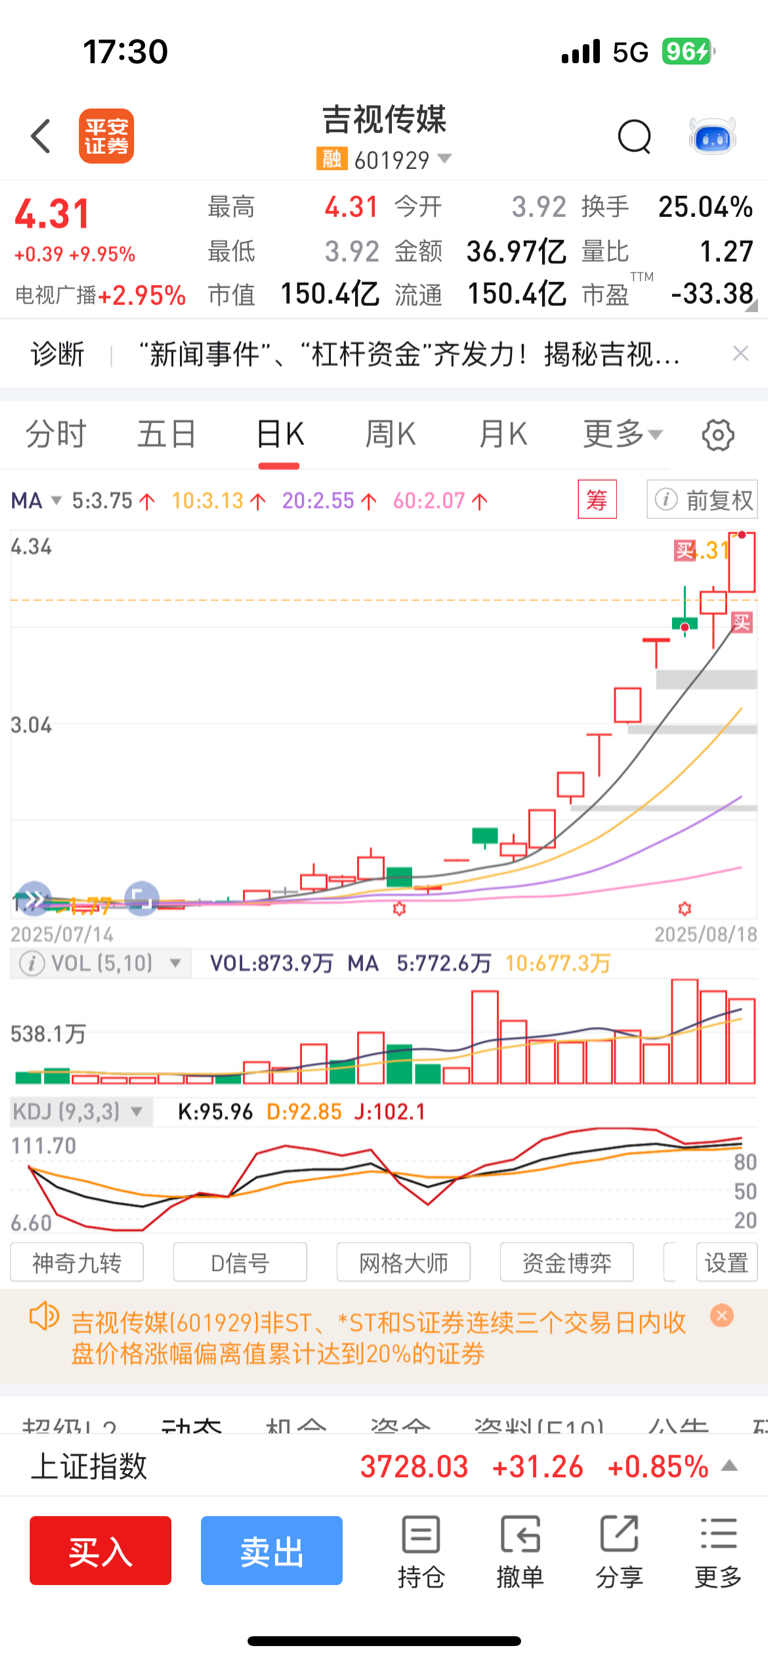Tap the chart fullscreen bracket icon
This screenshot has width=768, height=1663.
tap(141, 898)
